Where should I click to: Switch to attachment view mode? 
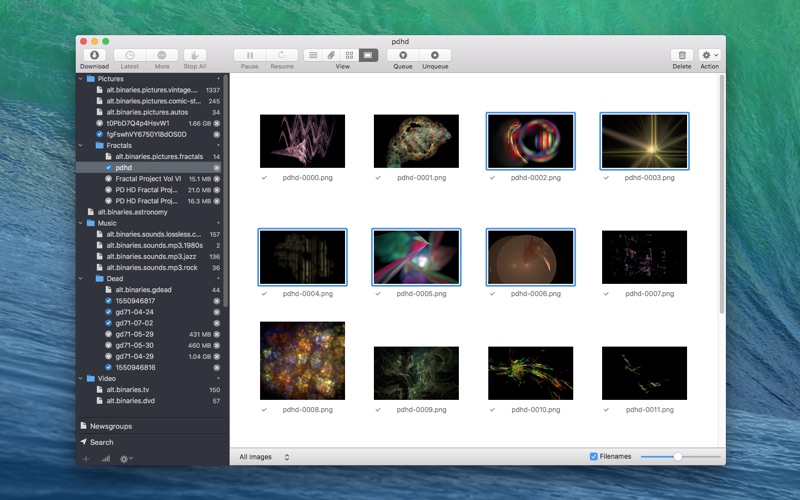click(x=331, y=56)
